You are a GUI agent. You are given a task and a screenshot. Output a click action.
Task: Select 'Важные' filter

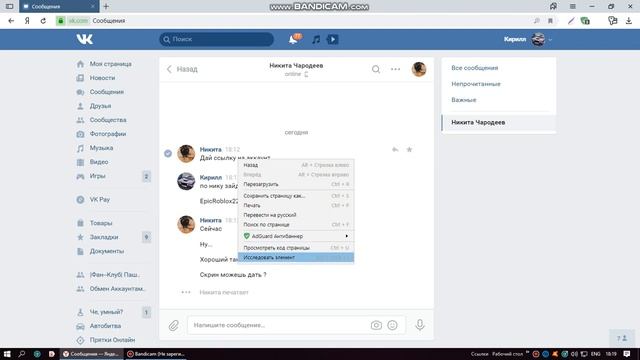point(464,100)
